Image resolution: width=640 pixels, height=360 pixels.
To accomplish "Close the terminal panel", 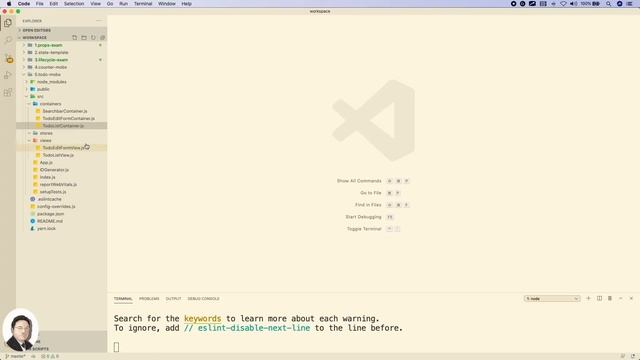I will click(631, 298).
